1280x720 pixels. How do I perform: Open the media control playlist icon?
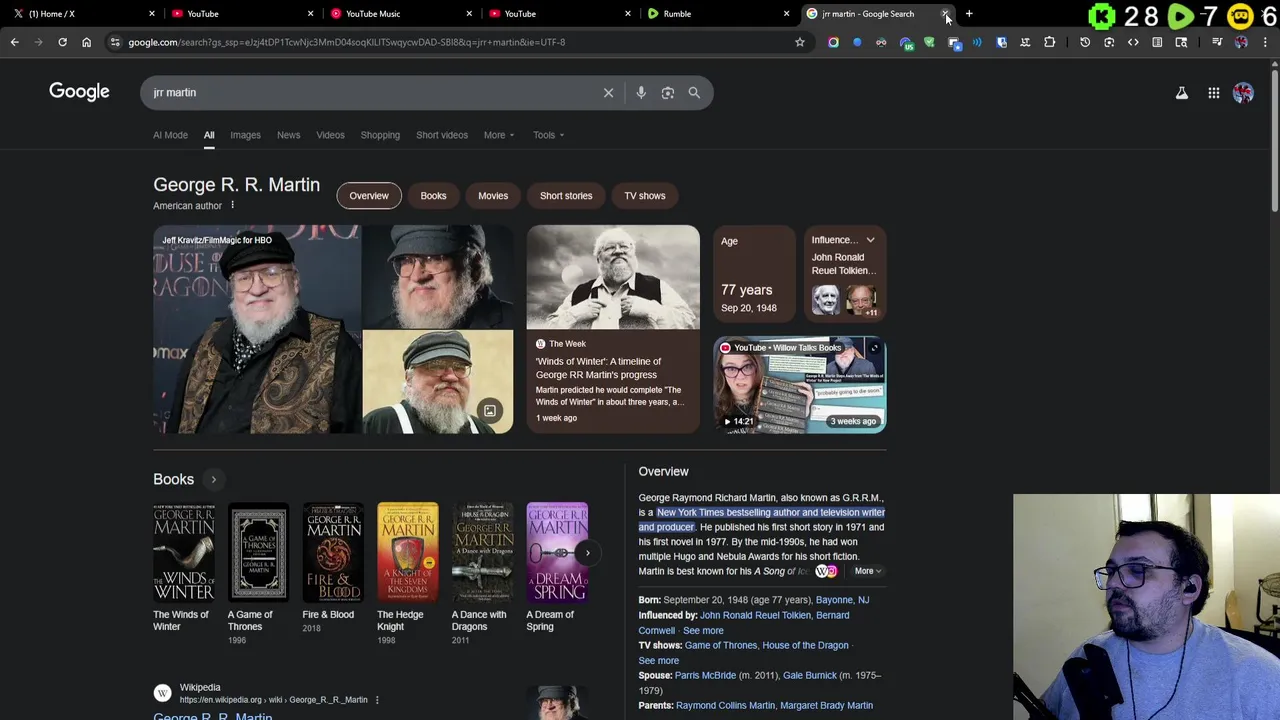click(x=1217, y=42)
